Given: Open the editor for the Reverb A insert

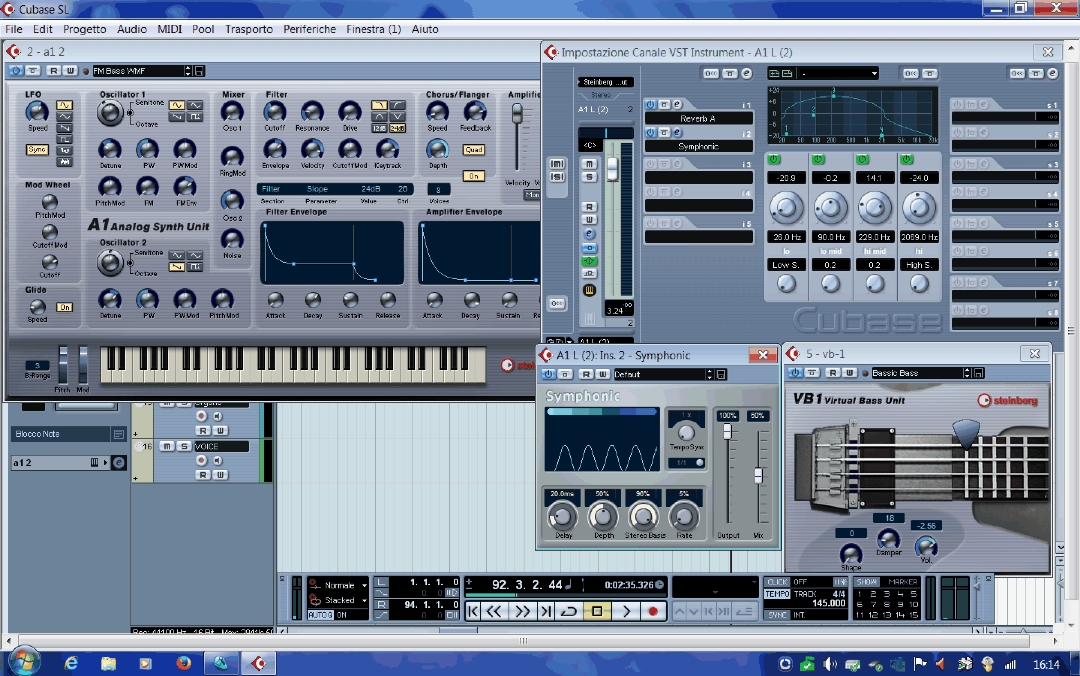Looking at the screenshot, I should coord(677,105).
